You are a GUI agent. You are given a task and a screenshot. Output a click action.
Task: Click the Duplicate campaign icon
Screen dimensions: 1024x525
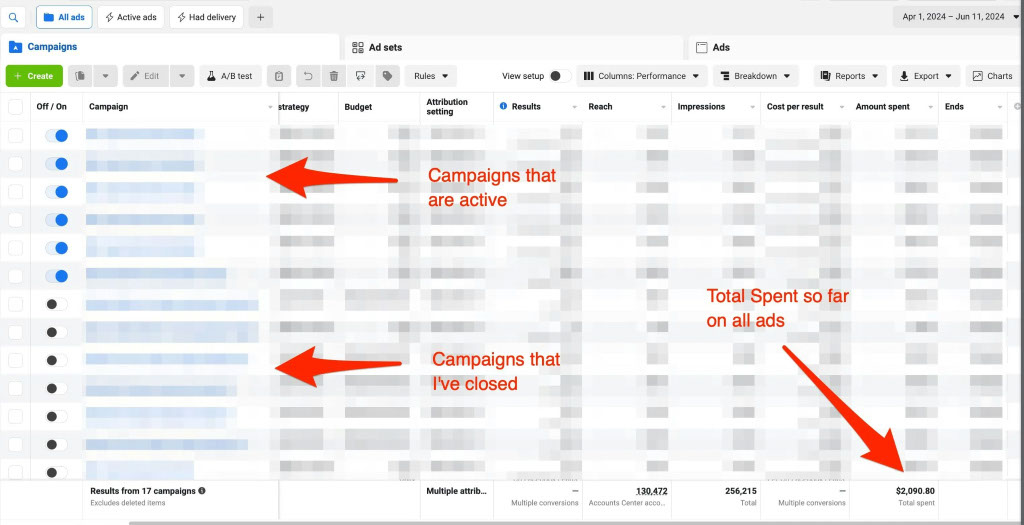coord(80,76)
